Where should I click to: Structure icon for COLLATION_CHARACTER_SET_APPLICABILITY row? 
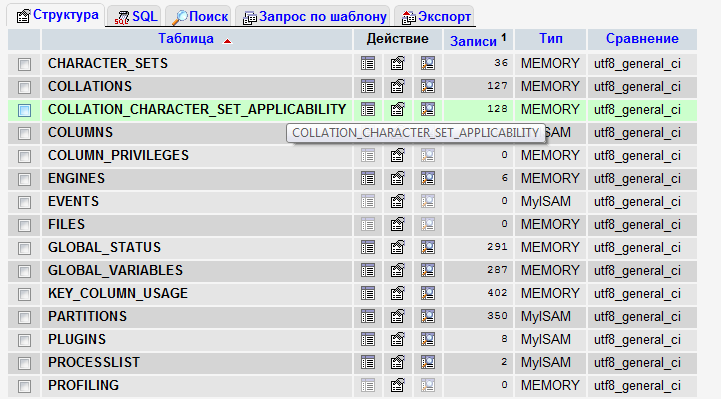(x=398, y=109)
